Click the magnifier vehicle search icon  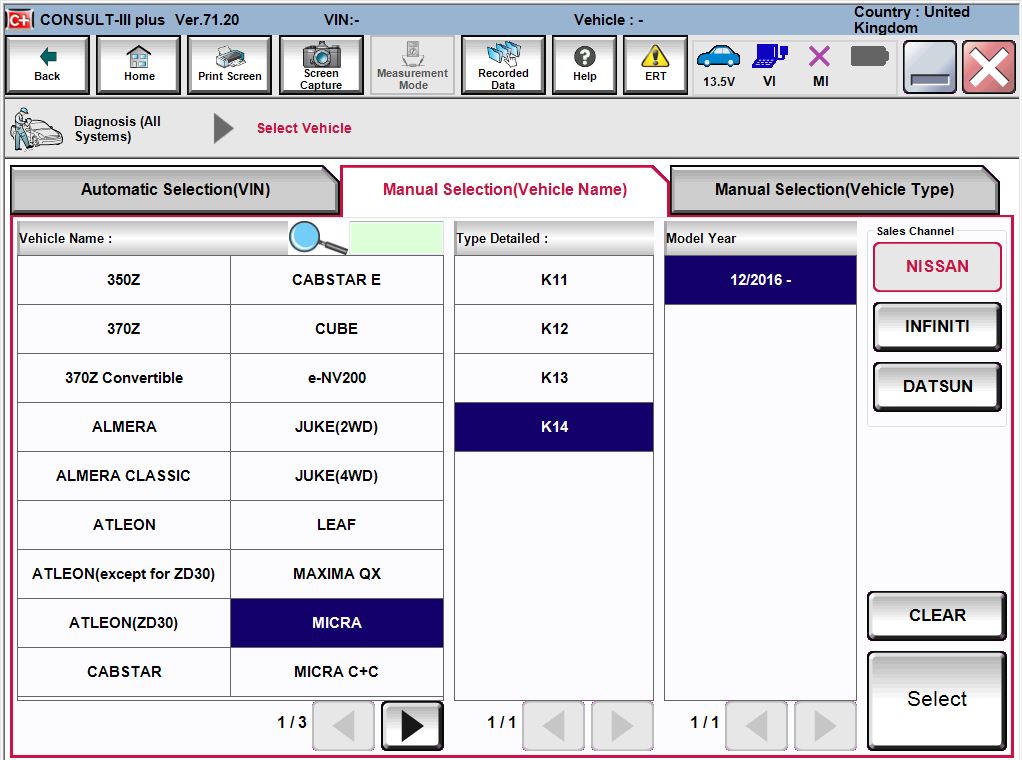pos(317,238)
